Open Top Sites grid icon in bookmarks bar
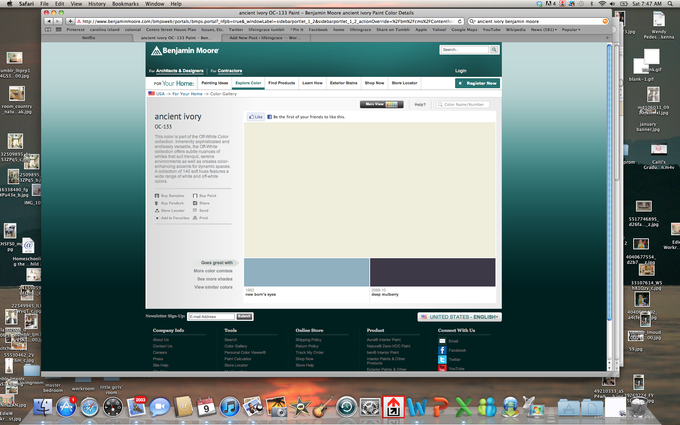Image resolution: width=680 pixels, height=425 pixels. 59,29
